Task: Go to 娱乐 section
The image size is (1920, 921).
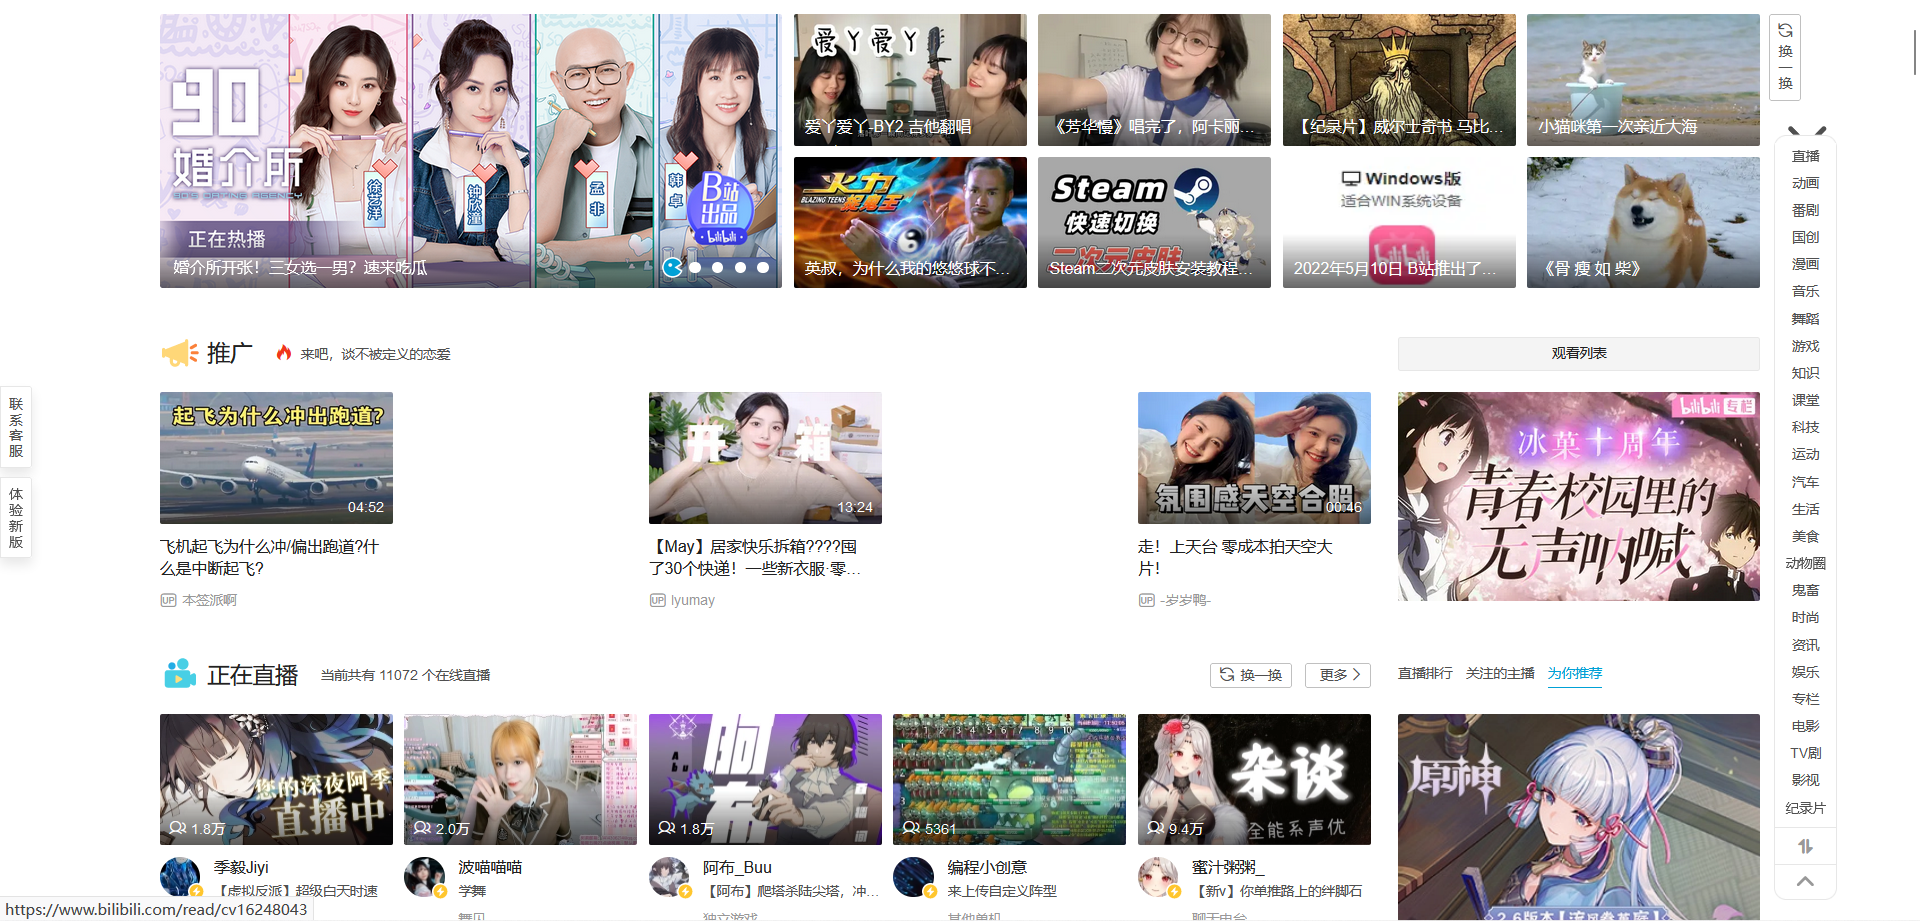Action: tap(1805, 672)
